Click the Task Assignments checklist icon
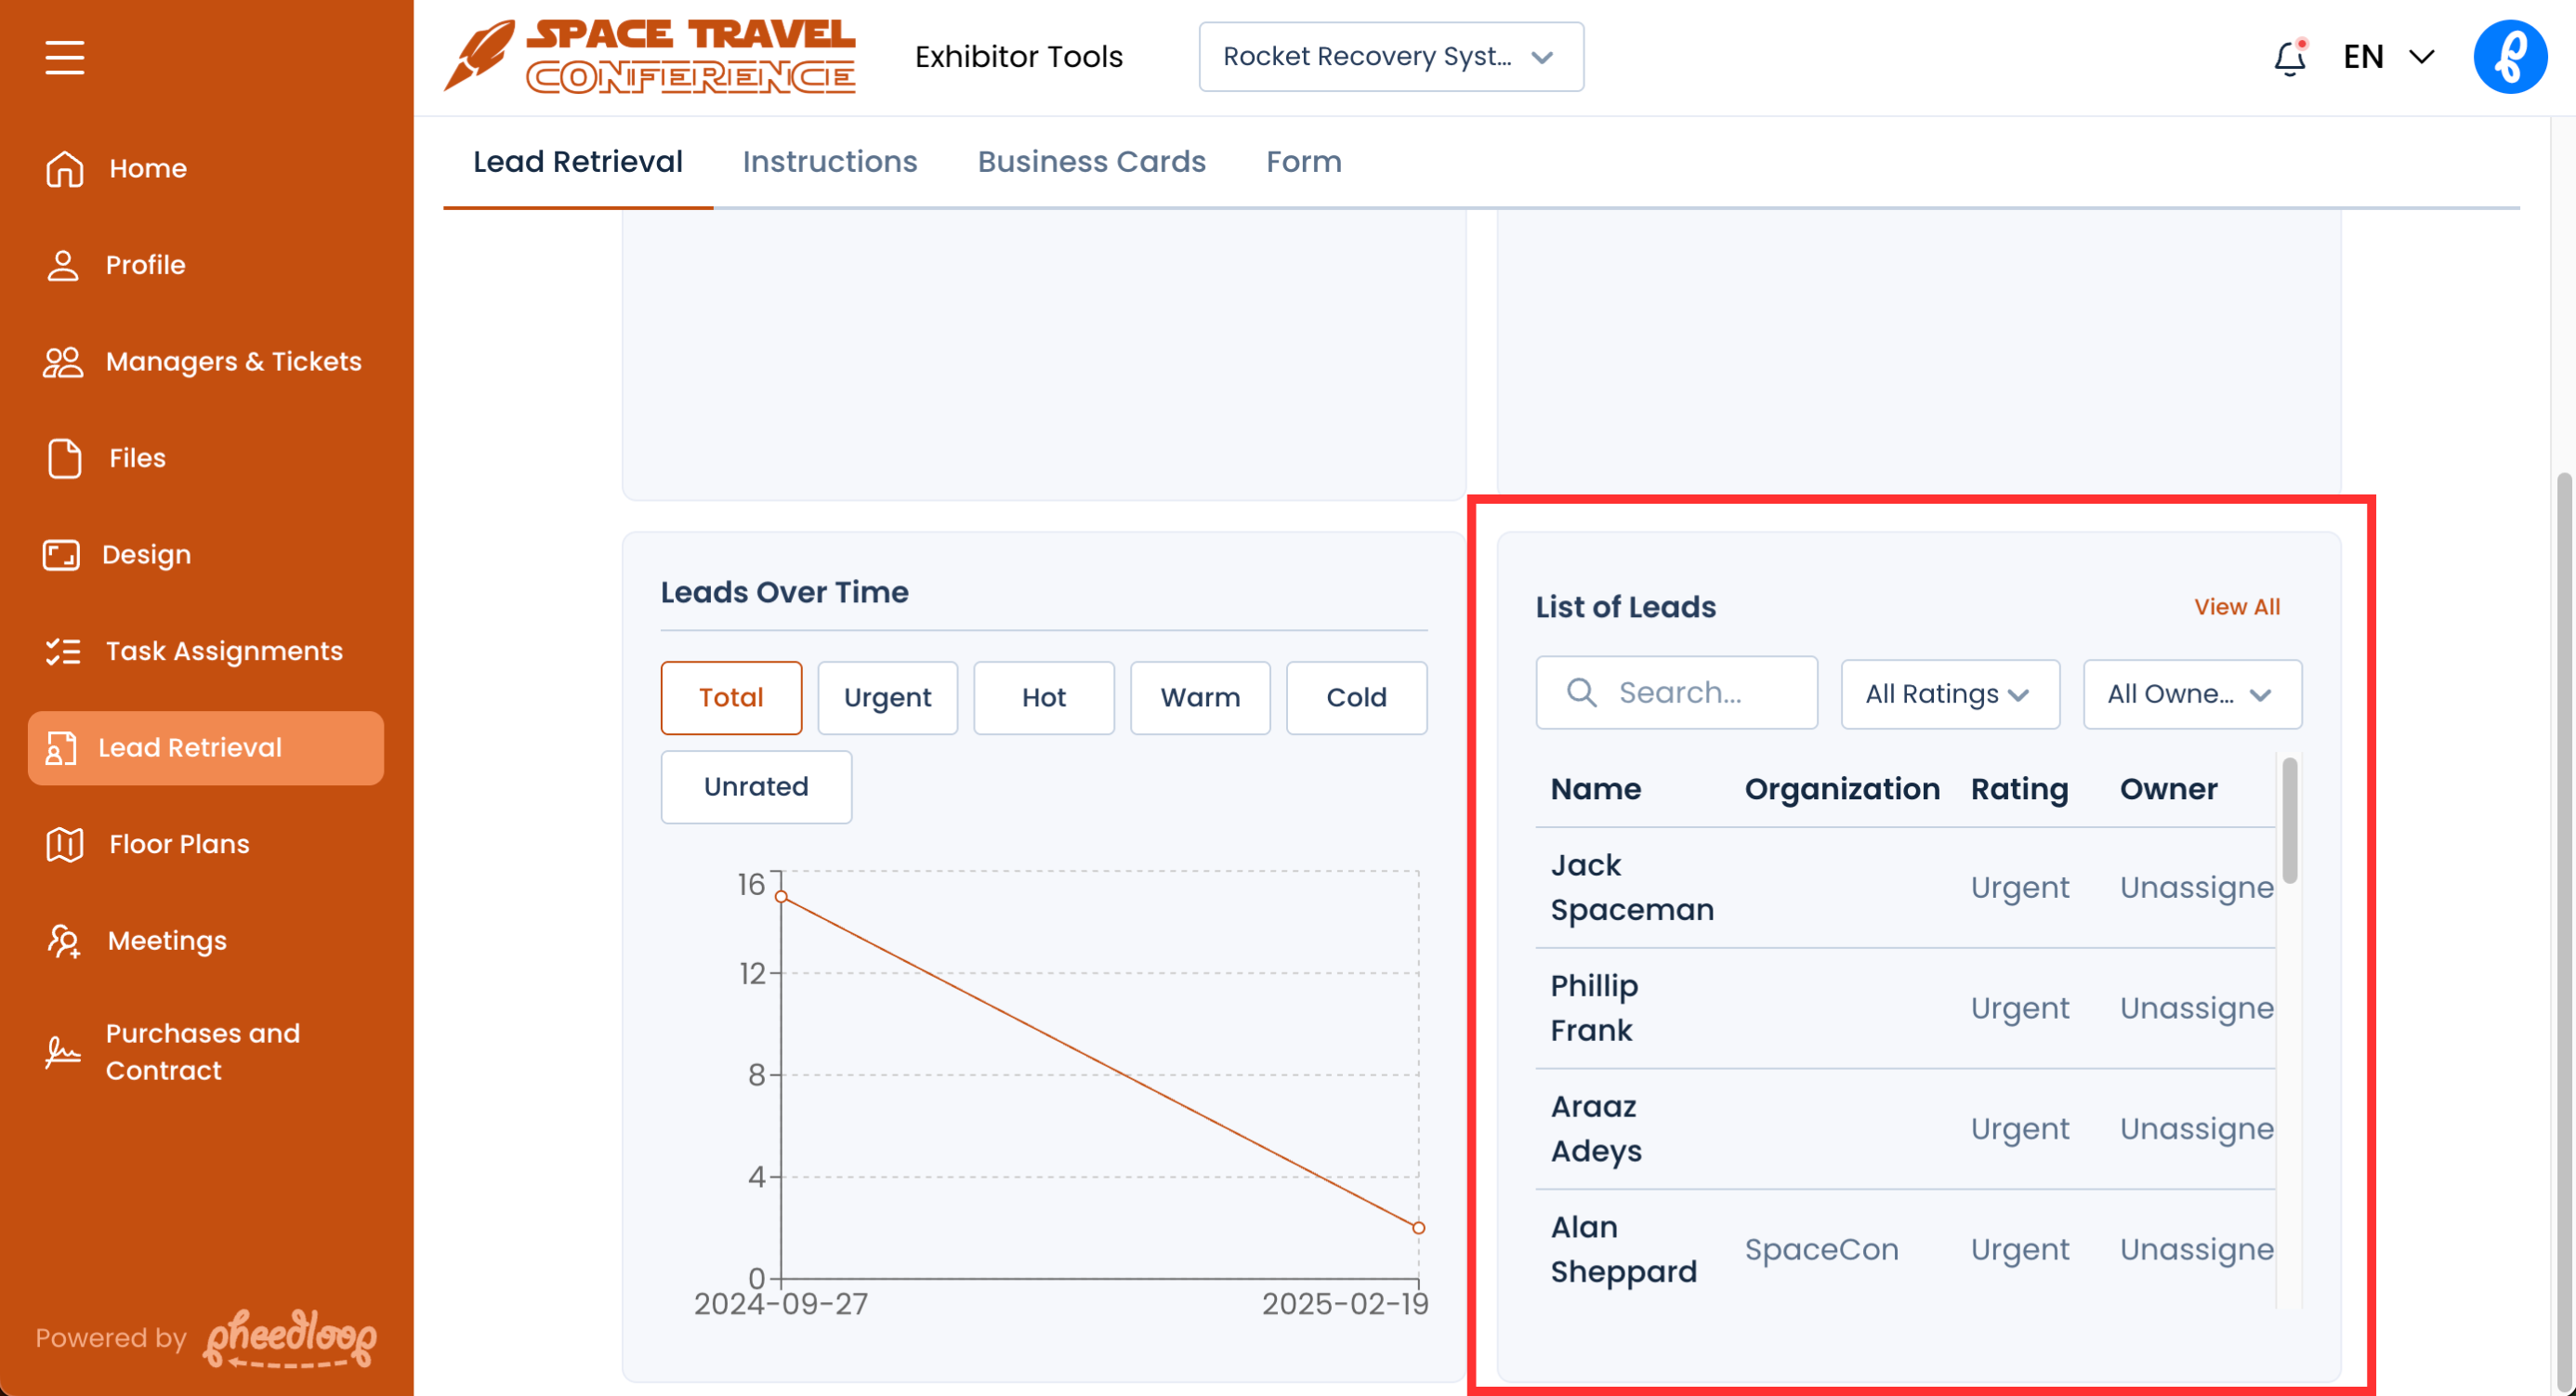Viewport: 2576px width, 1396px height. click(63, 651)
